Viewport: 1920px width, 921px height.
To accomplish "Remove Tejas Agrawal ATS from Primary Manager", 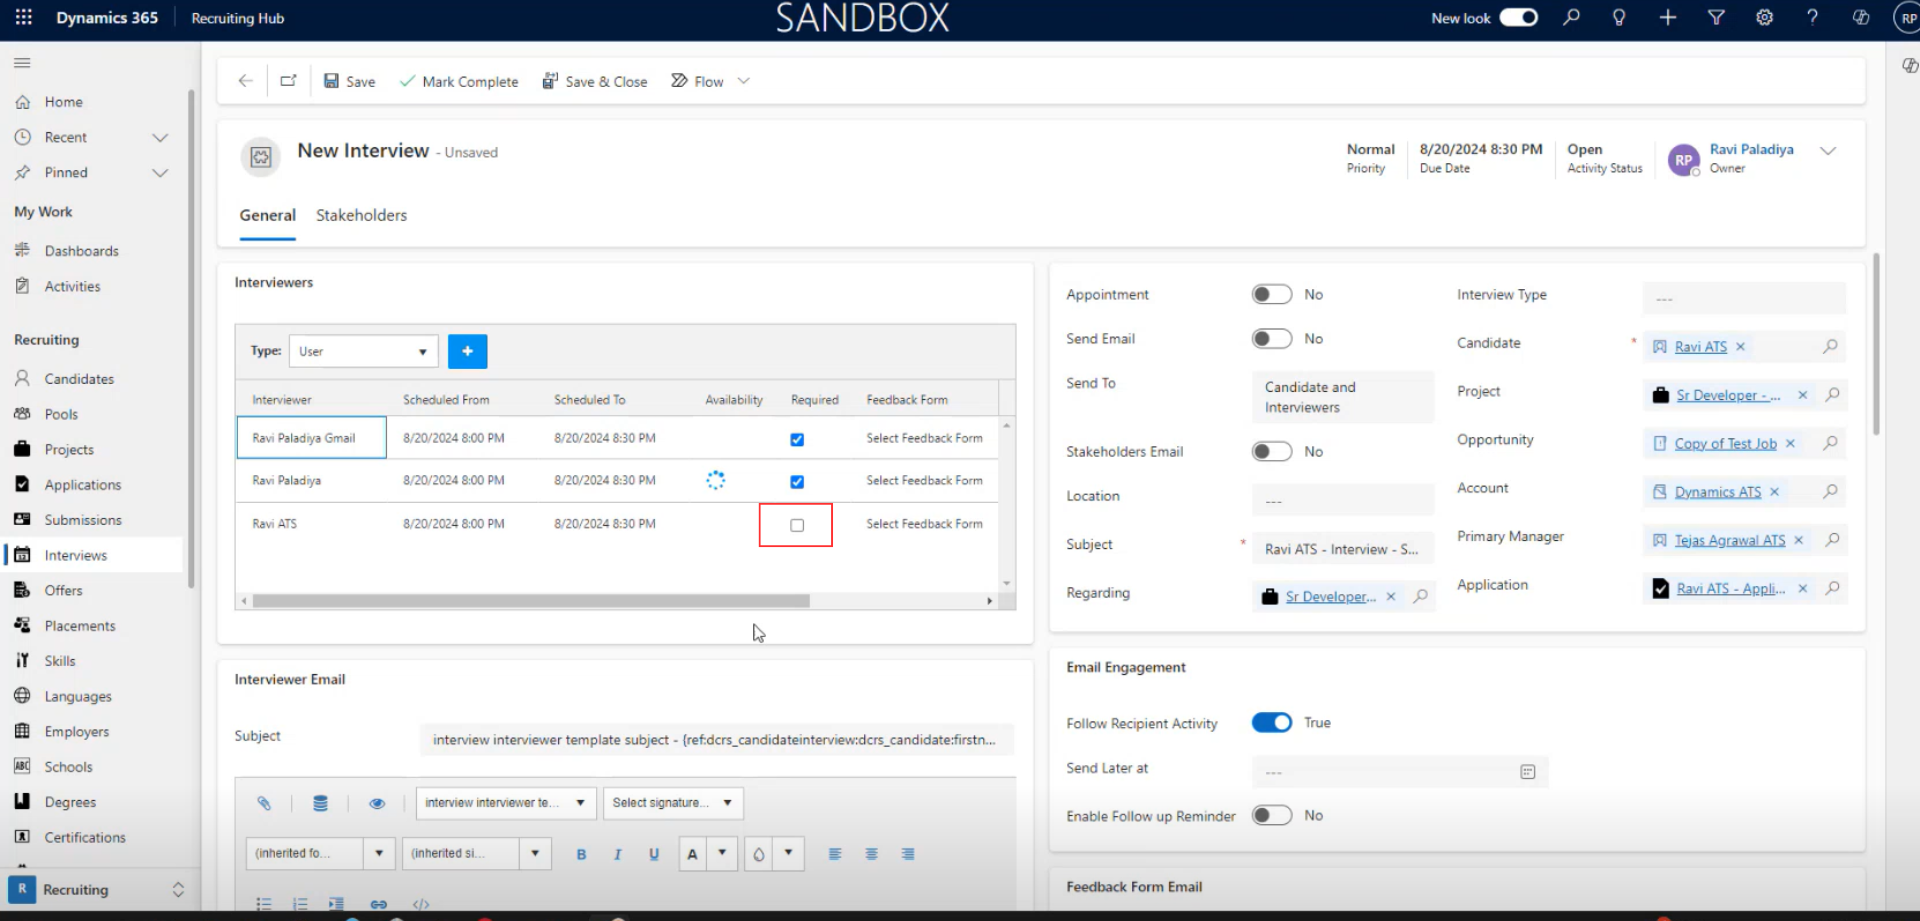I will click(1798, 540).
